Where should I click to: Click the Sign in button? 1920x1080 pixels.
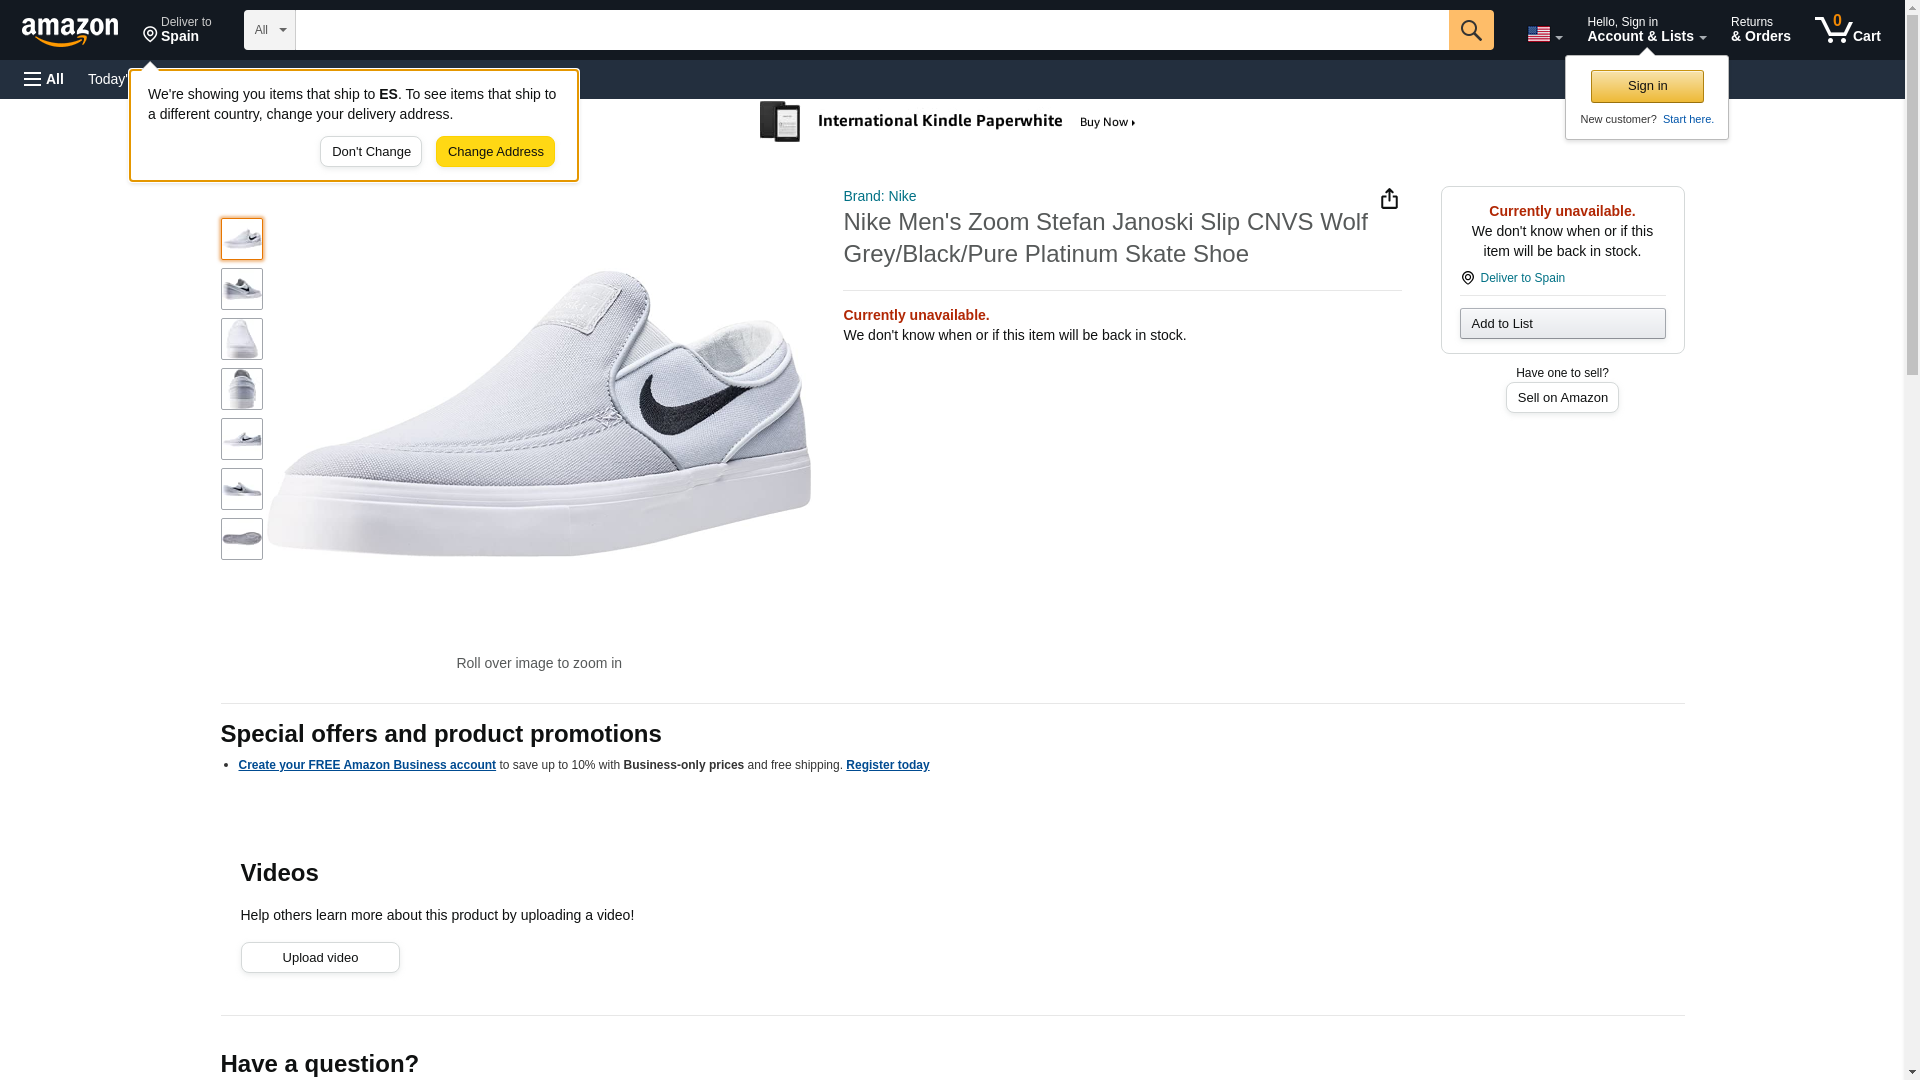(x=1646, y=86)
